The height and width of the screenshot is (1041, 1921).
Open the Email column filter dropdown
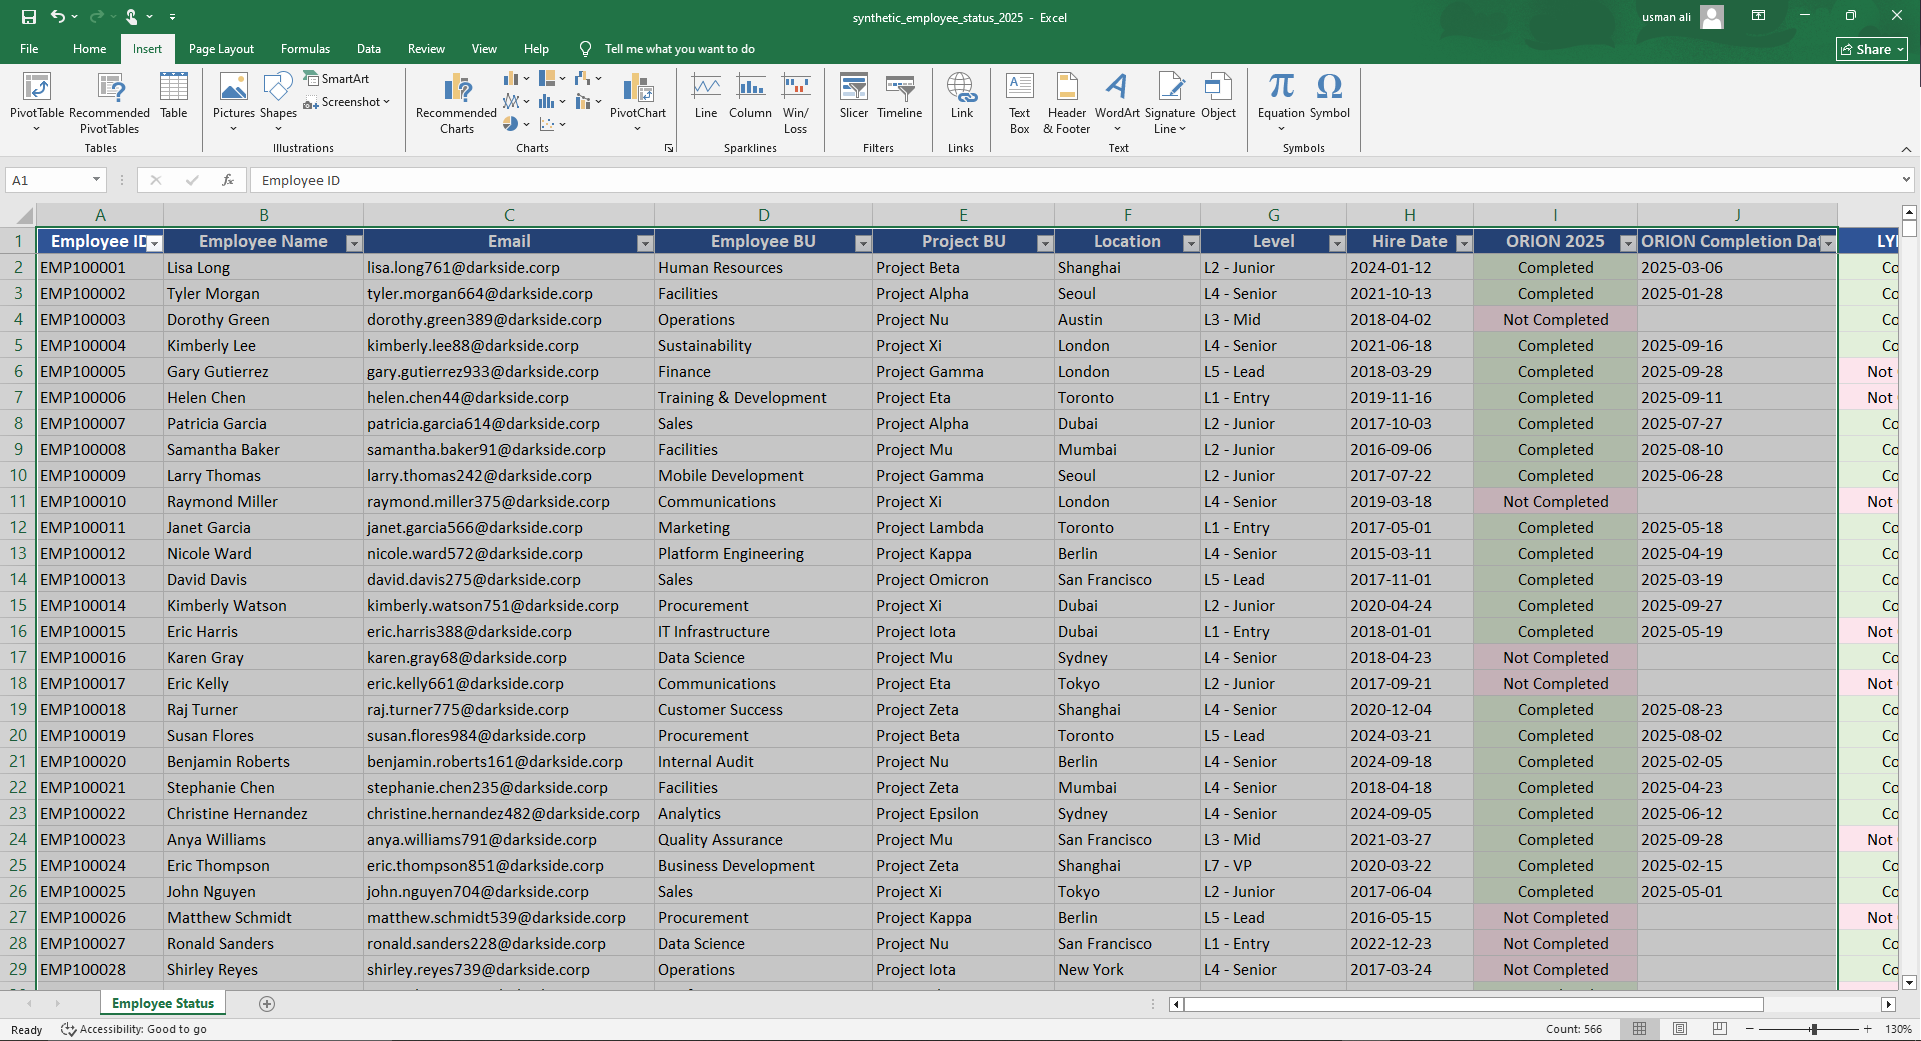(x=645, y=243)
